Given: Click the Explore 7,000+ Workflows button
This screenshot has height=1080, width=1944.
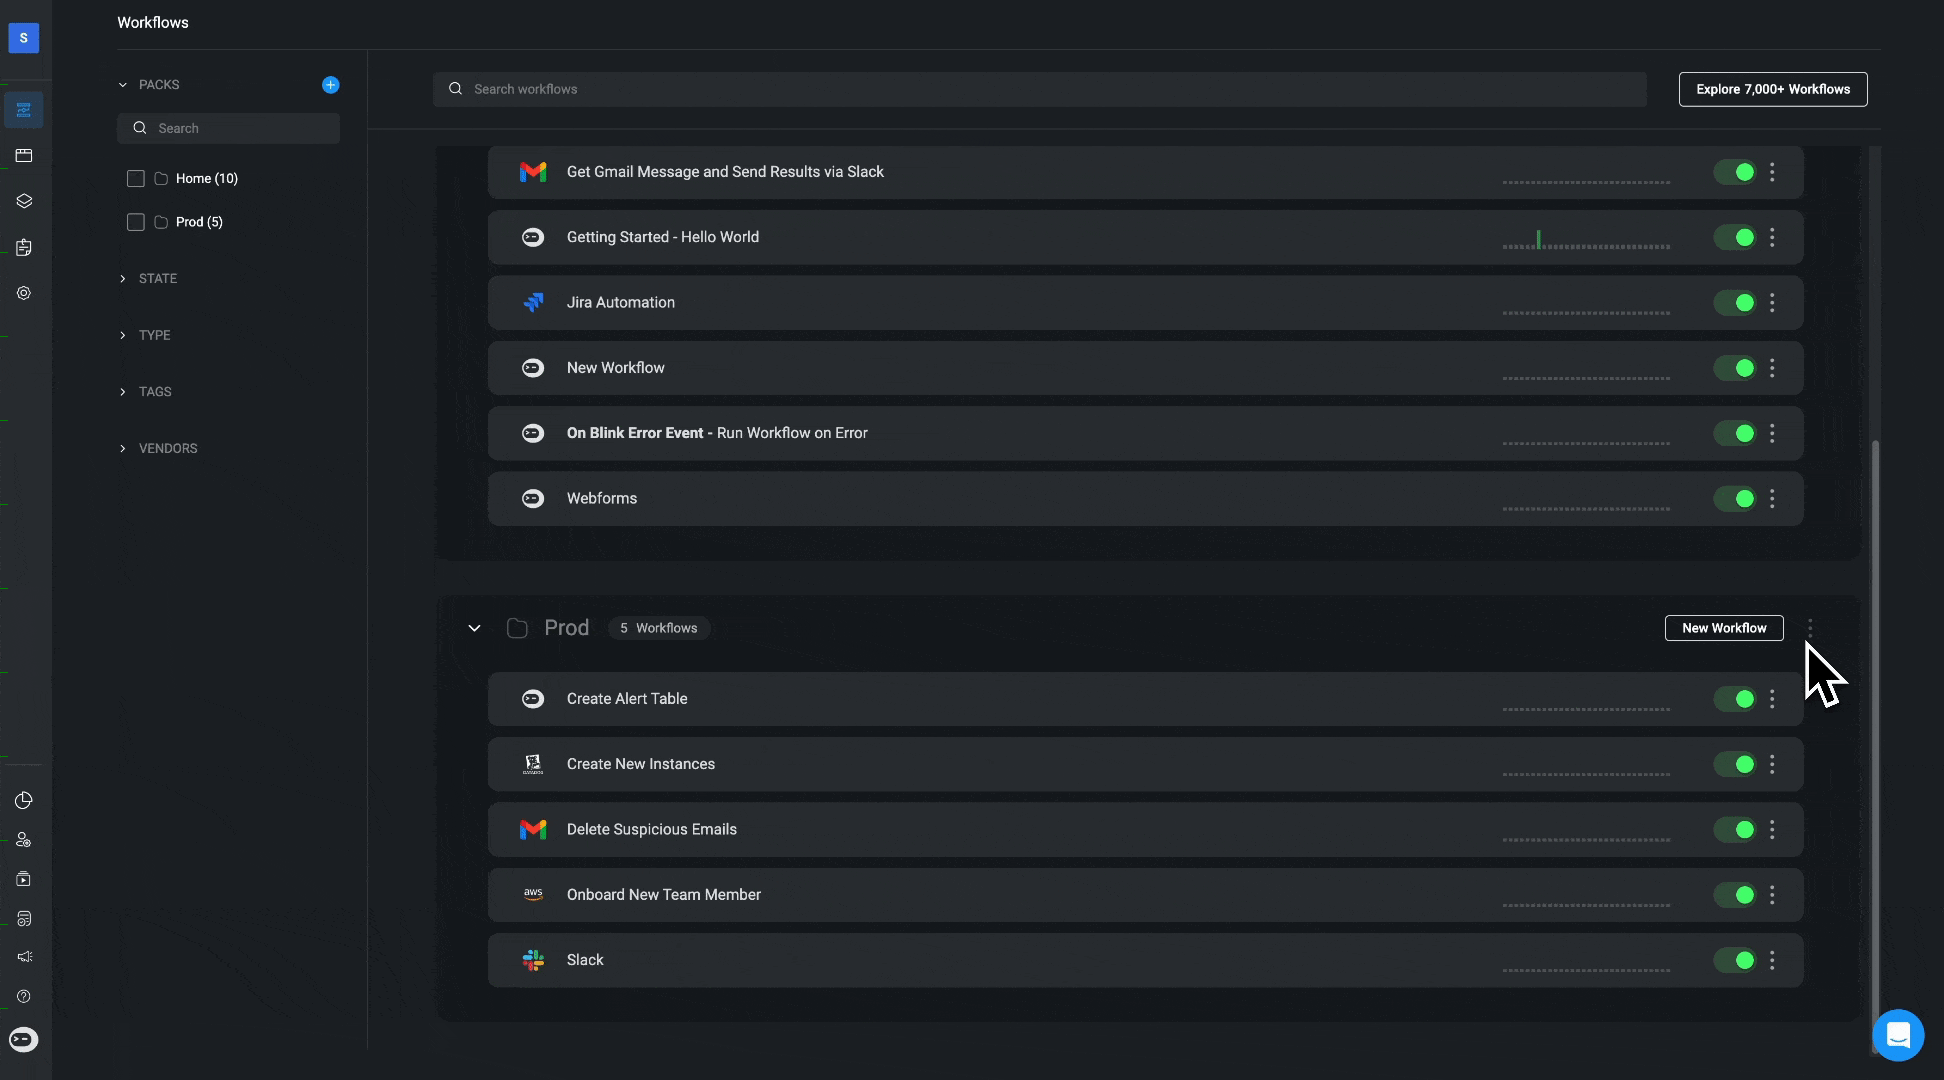Looking at the screenshot, I should click(1772, 89).
